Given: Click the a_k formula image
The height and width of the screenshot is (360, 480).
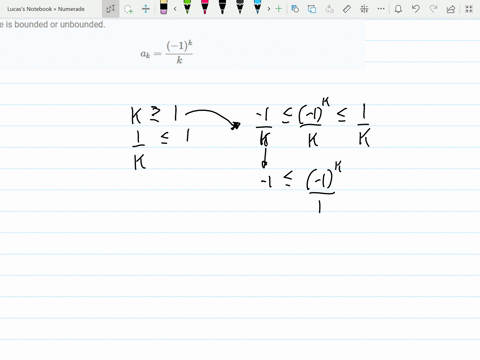Looking at the screenshot, I should point(167,52).
